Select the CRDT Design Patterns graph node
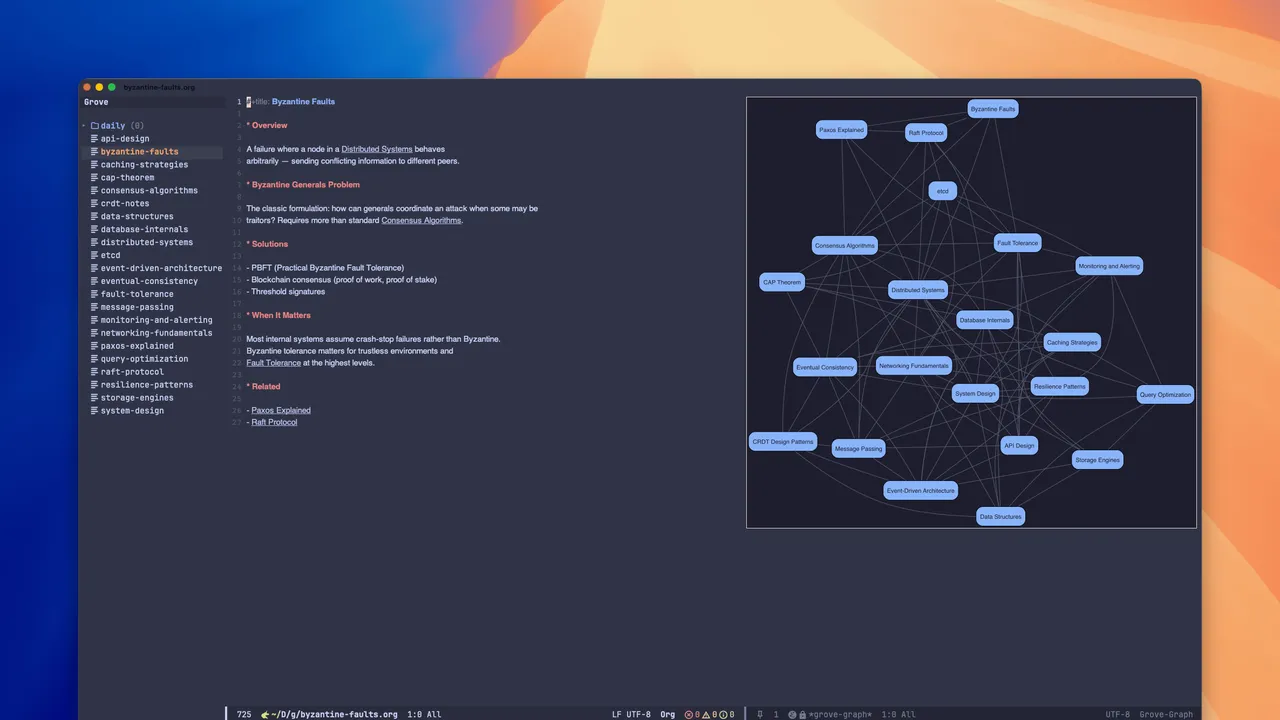This screenshot has width=1280, height=720. coord(783,441)
